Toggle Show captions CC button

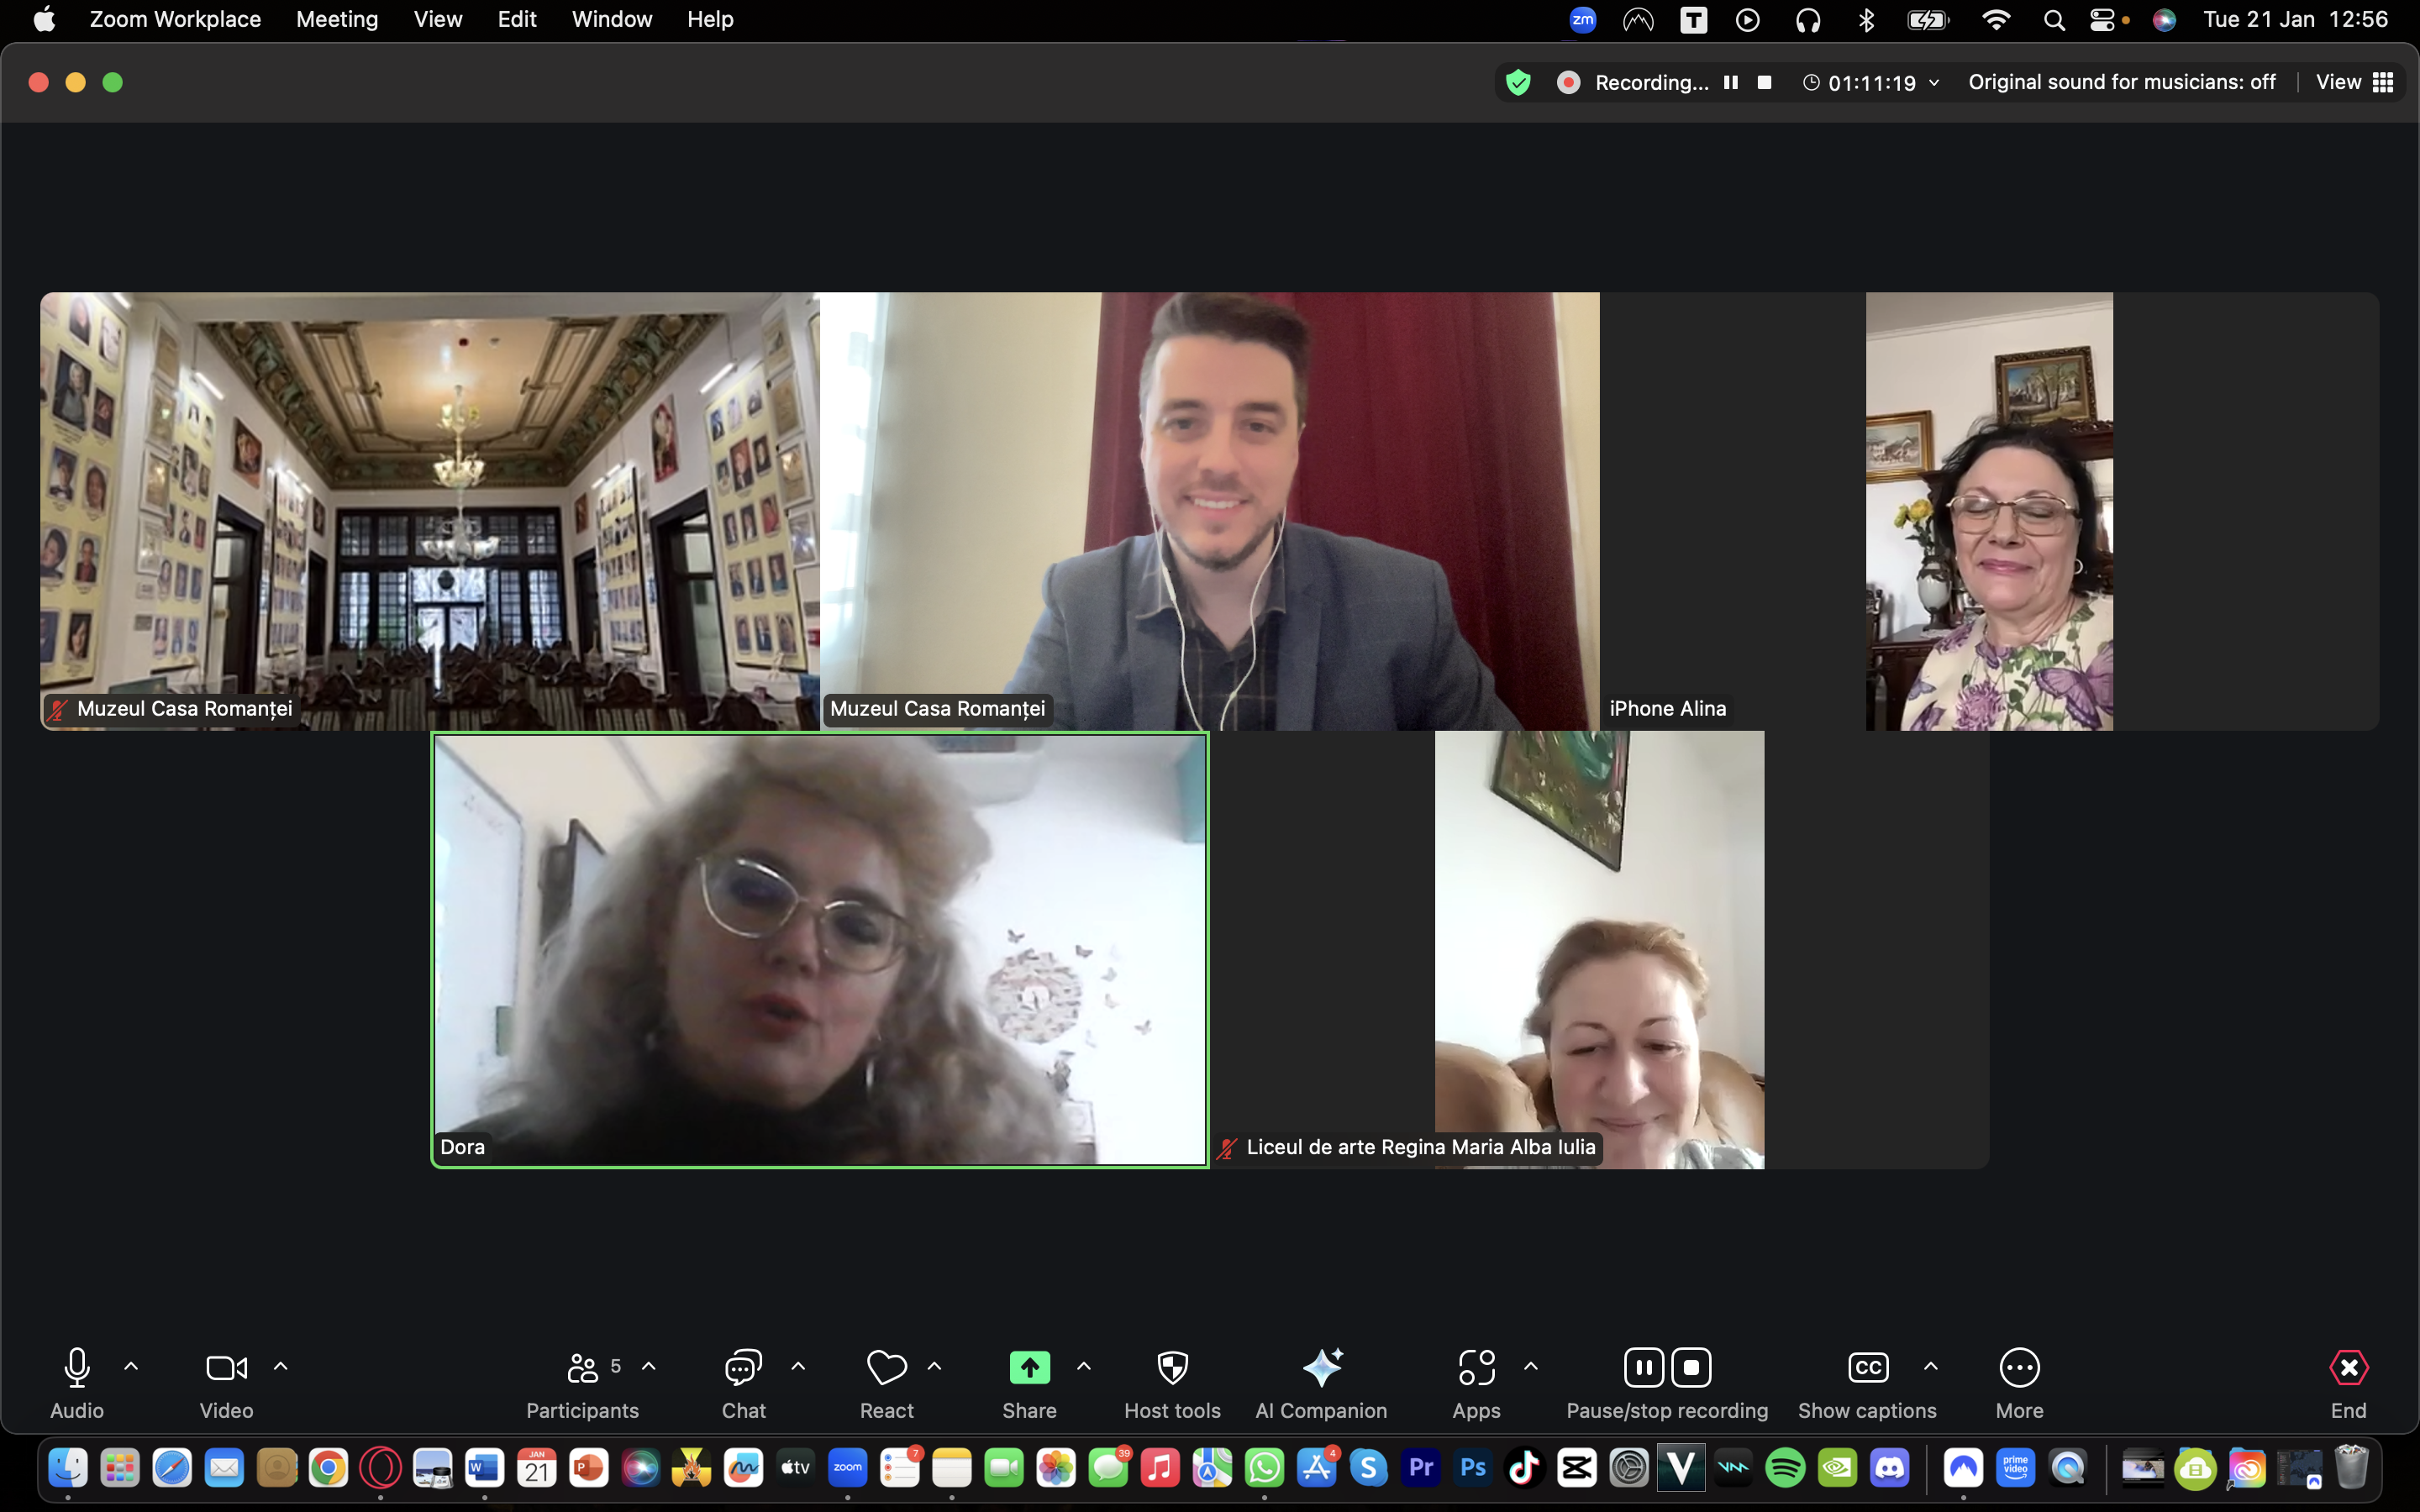[1867, 1367]
